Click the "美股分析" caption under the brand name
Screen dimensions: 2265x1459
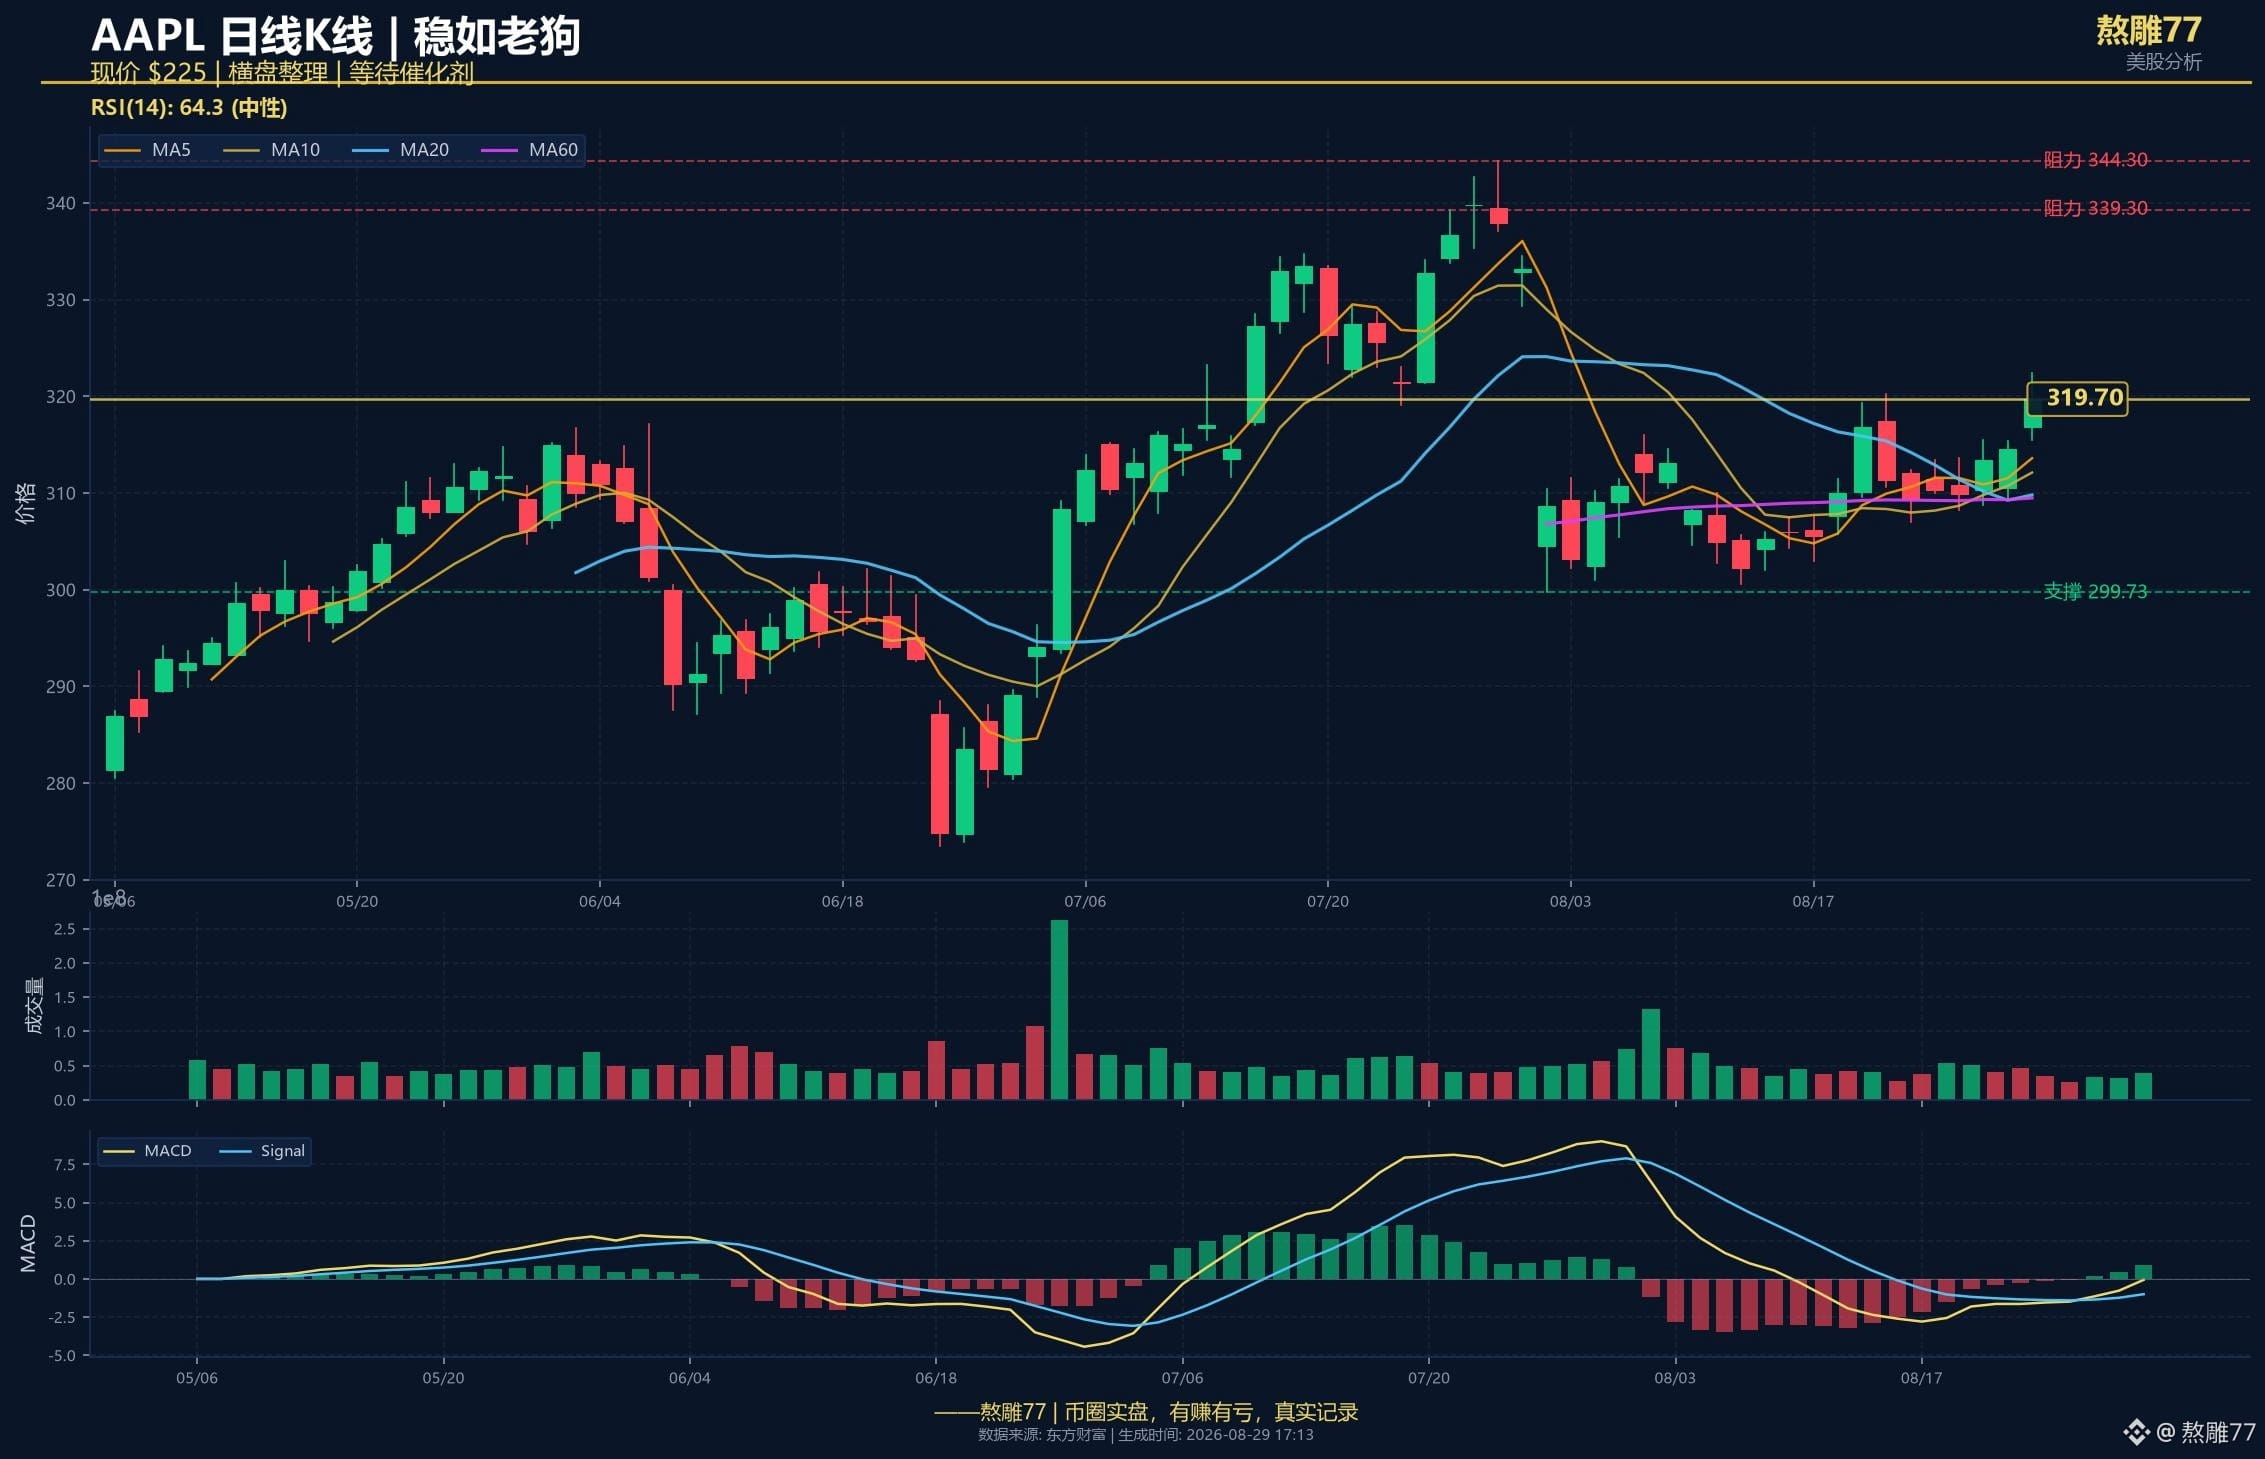(2164, 62)
